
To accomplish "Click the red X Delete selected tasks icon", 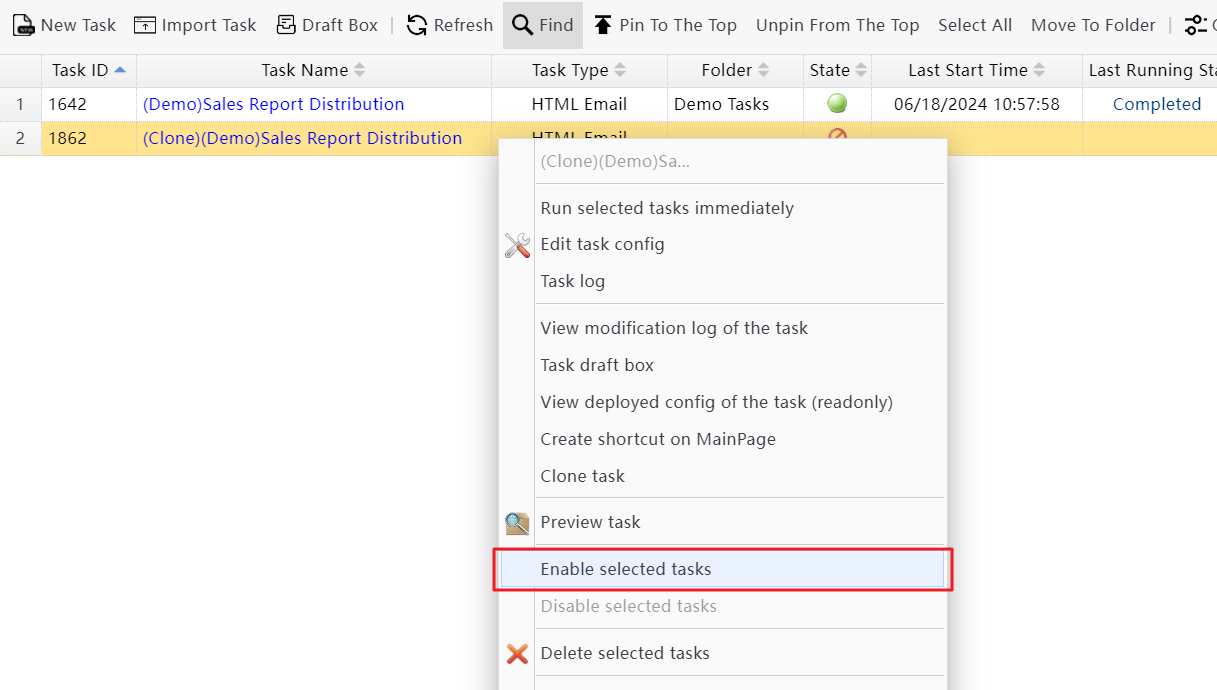I will pyautogui.click(x=517, y=654).
